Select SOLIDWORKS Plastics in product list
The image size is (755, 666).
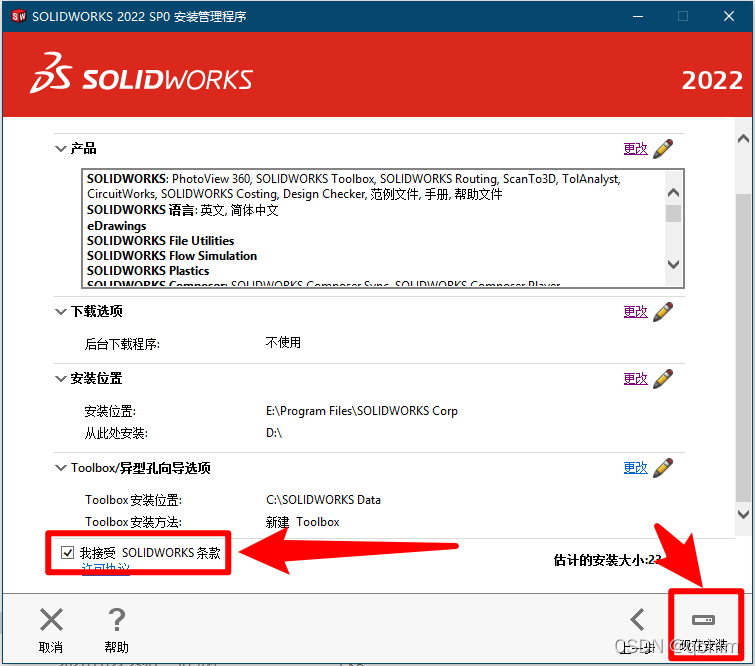[148, 271]
